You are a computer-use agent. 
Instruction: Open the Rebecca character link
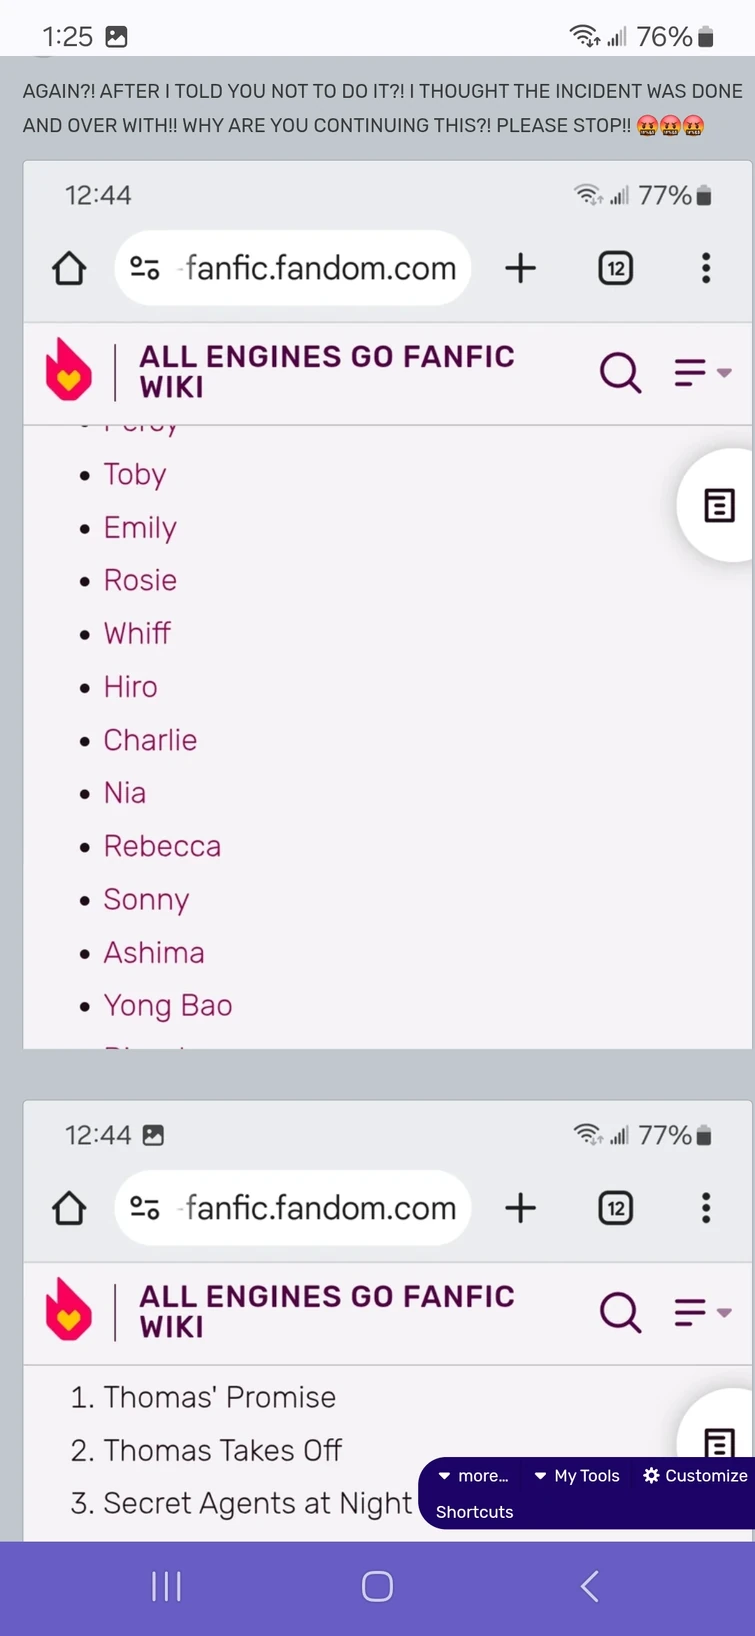pyautogui.click(x=162, y=846)
